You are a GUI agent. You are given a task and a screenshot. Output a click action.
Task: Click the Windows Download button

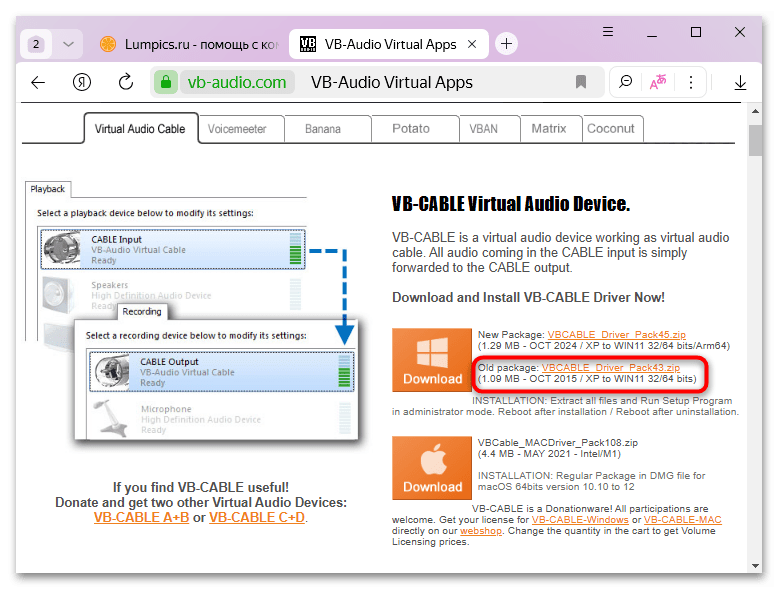pos(432,360)
